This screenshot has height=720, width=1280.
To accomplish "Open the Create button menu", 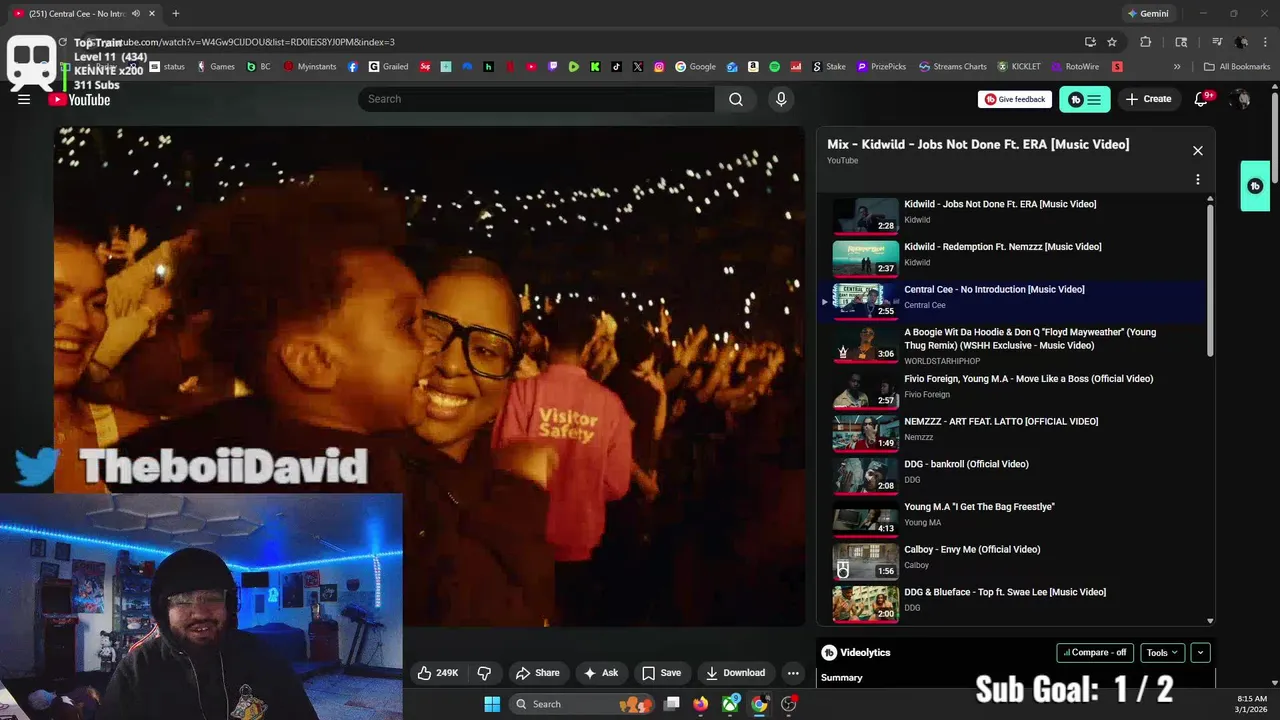I will click(x=1148, y=99).
